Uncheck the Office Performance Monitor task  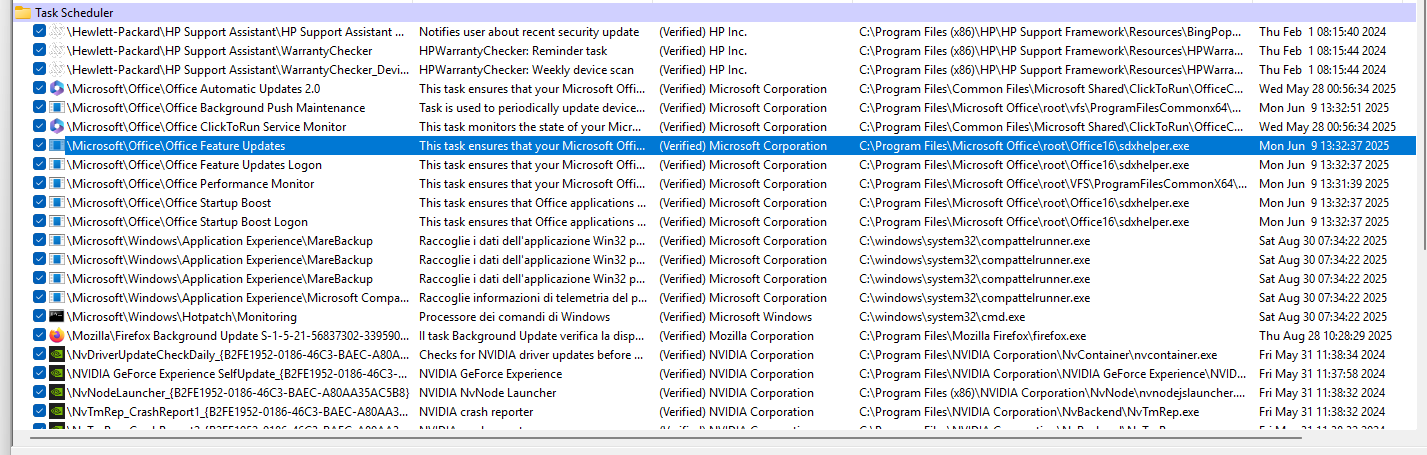pyautogui.click(x=39, y=184)
